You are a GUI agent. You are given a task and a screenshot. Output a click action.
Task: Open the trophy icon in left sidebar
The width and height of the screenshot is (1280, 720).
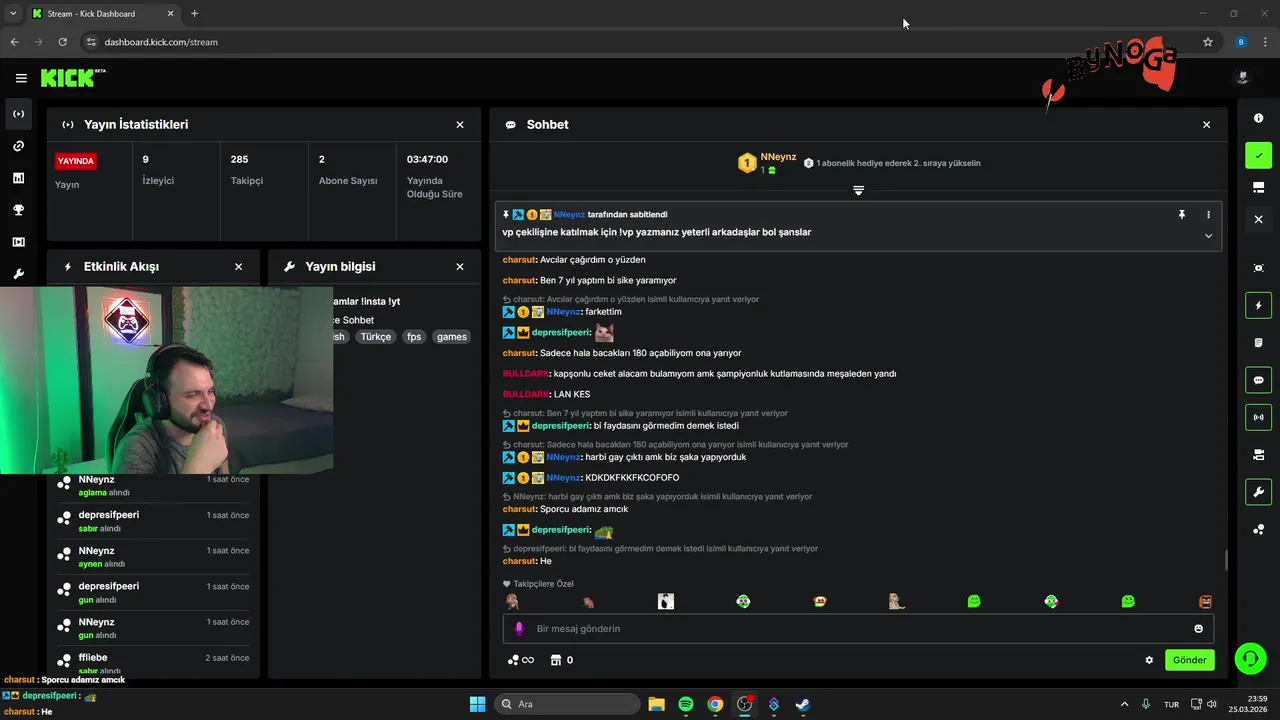coord(18,210)
